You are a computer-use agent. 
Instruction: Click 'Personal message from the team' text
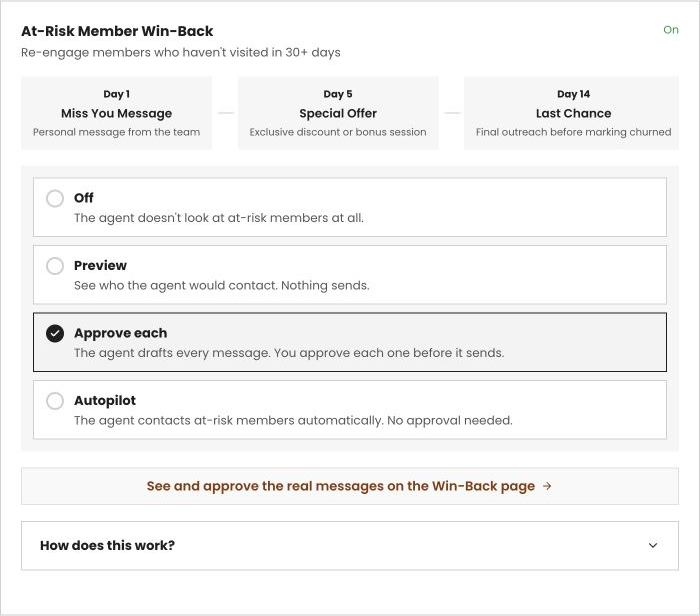coord(117,132)
